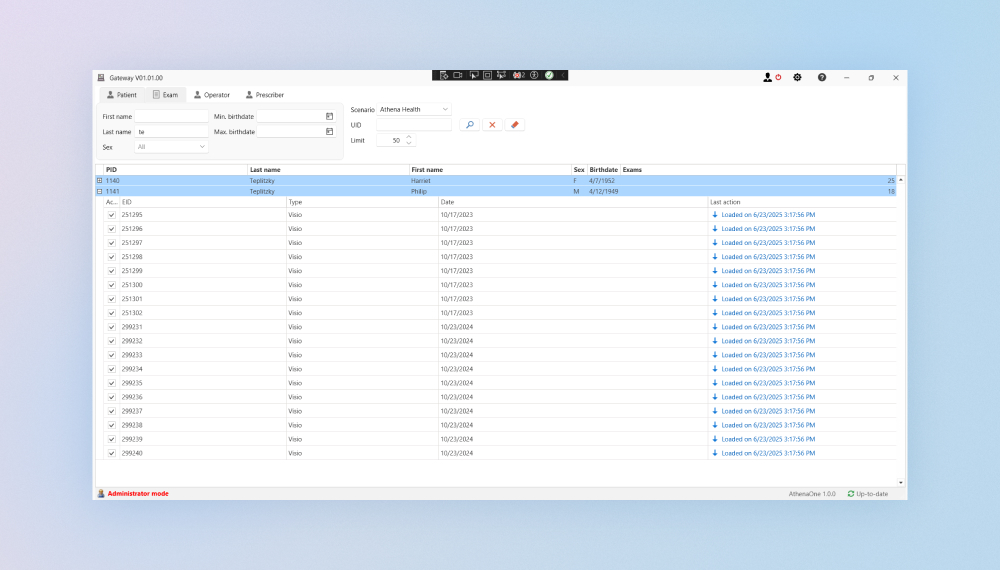Uncheck the checkbox for exam 251296
Image resolution: width=1000 pixels, height=570 pixels.
click(112, 229)
